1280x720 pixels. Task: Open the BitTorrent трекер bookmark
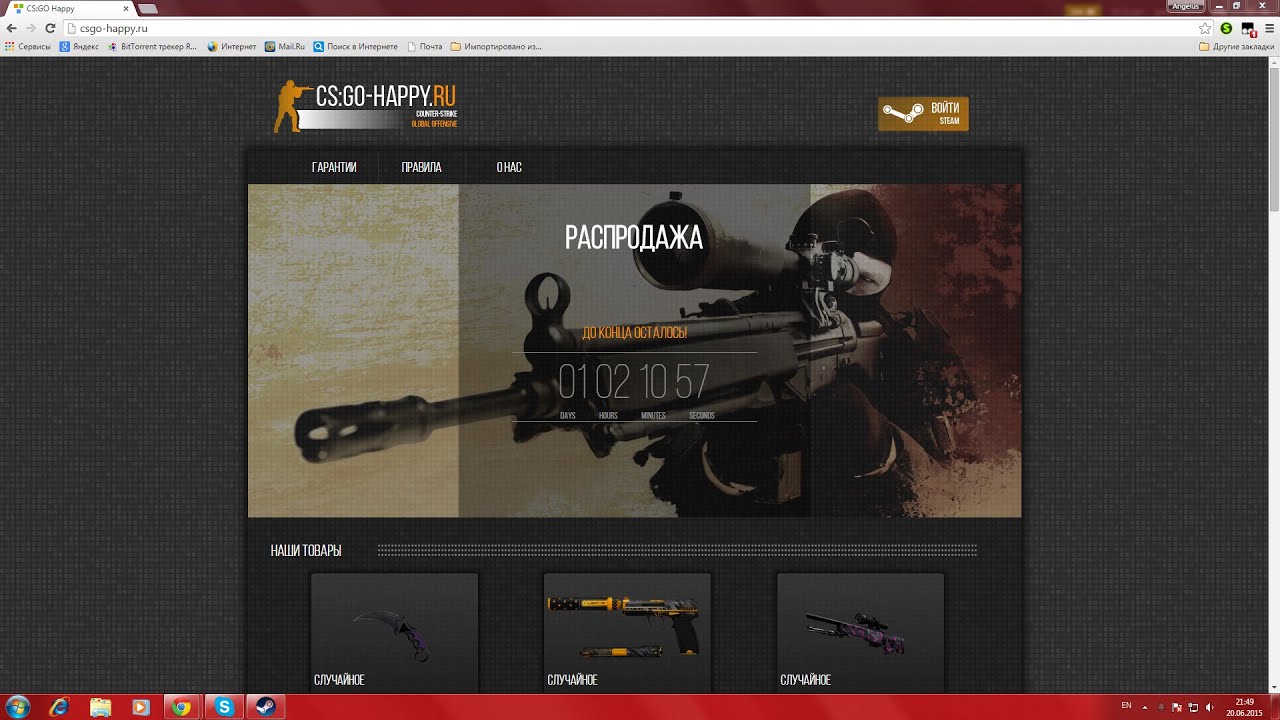152,46
